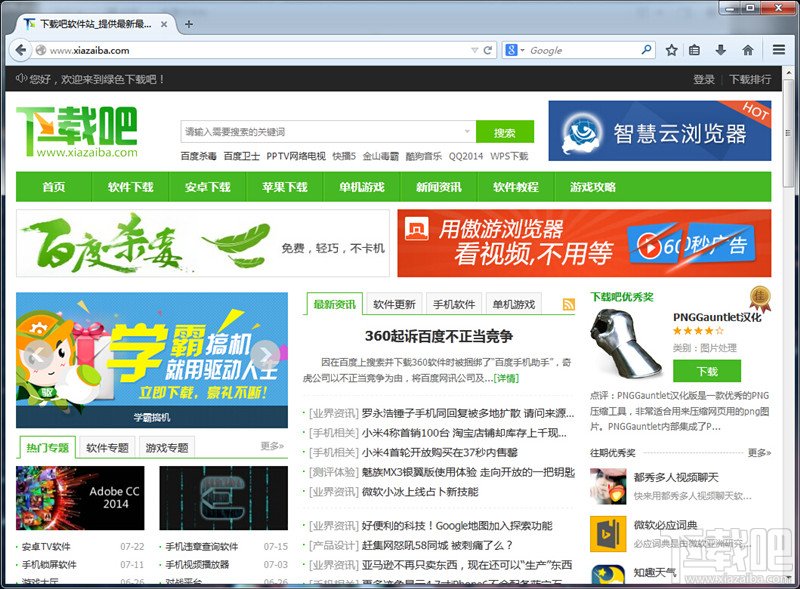This screenshot has height=589, width=800.
Task: Open headline 360起诉百度不正当竞争
Action: (x=439, y=336)
